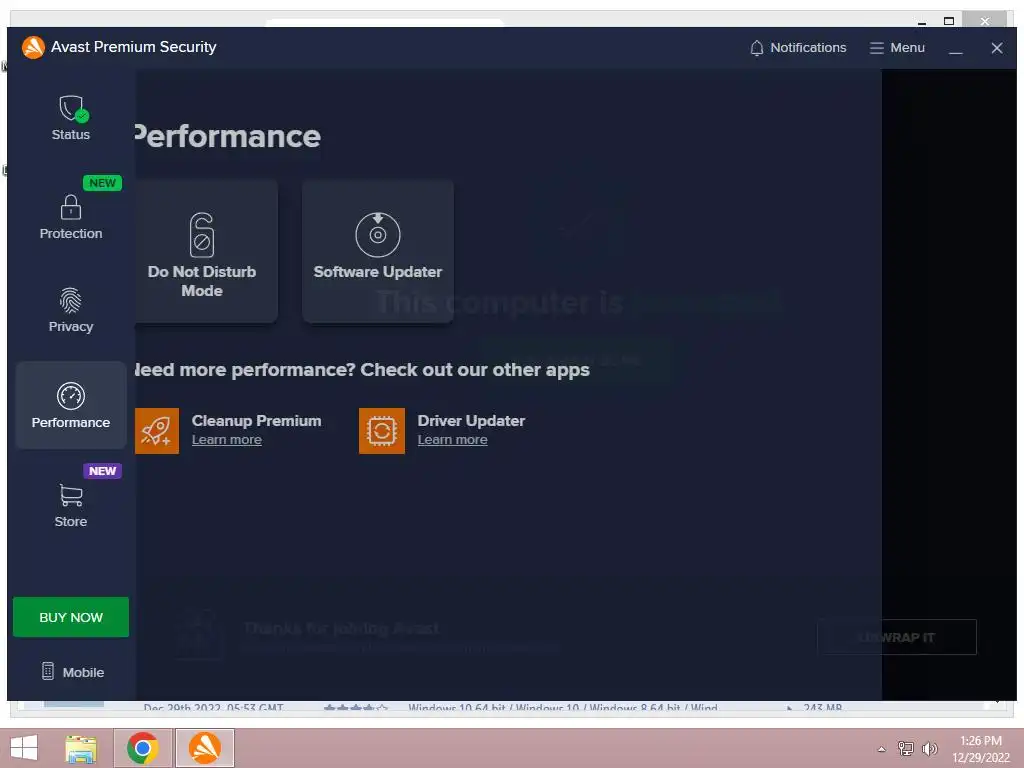Open File Explorer from the taskbar
1024x768 pixels.
[x=81, y=748]
